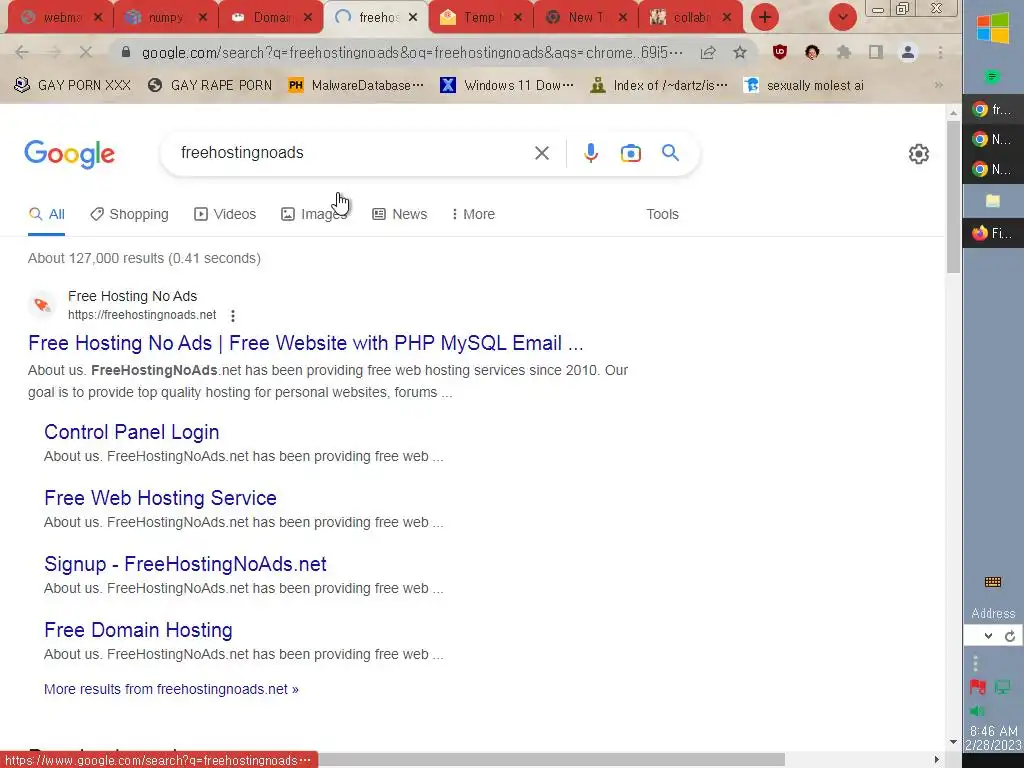Click the blue magnifier search button

(670, 153)
